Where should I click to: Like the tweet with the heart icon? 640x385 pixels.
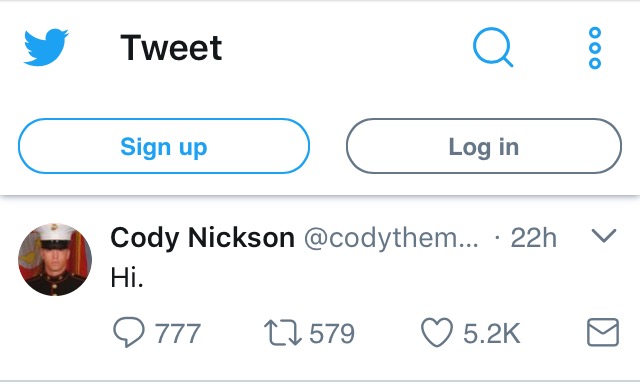point(437,332)
